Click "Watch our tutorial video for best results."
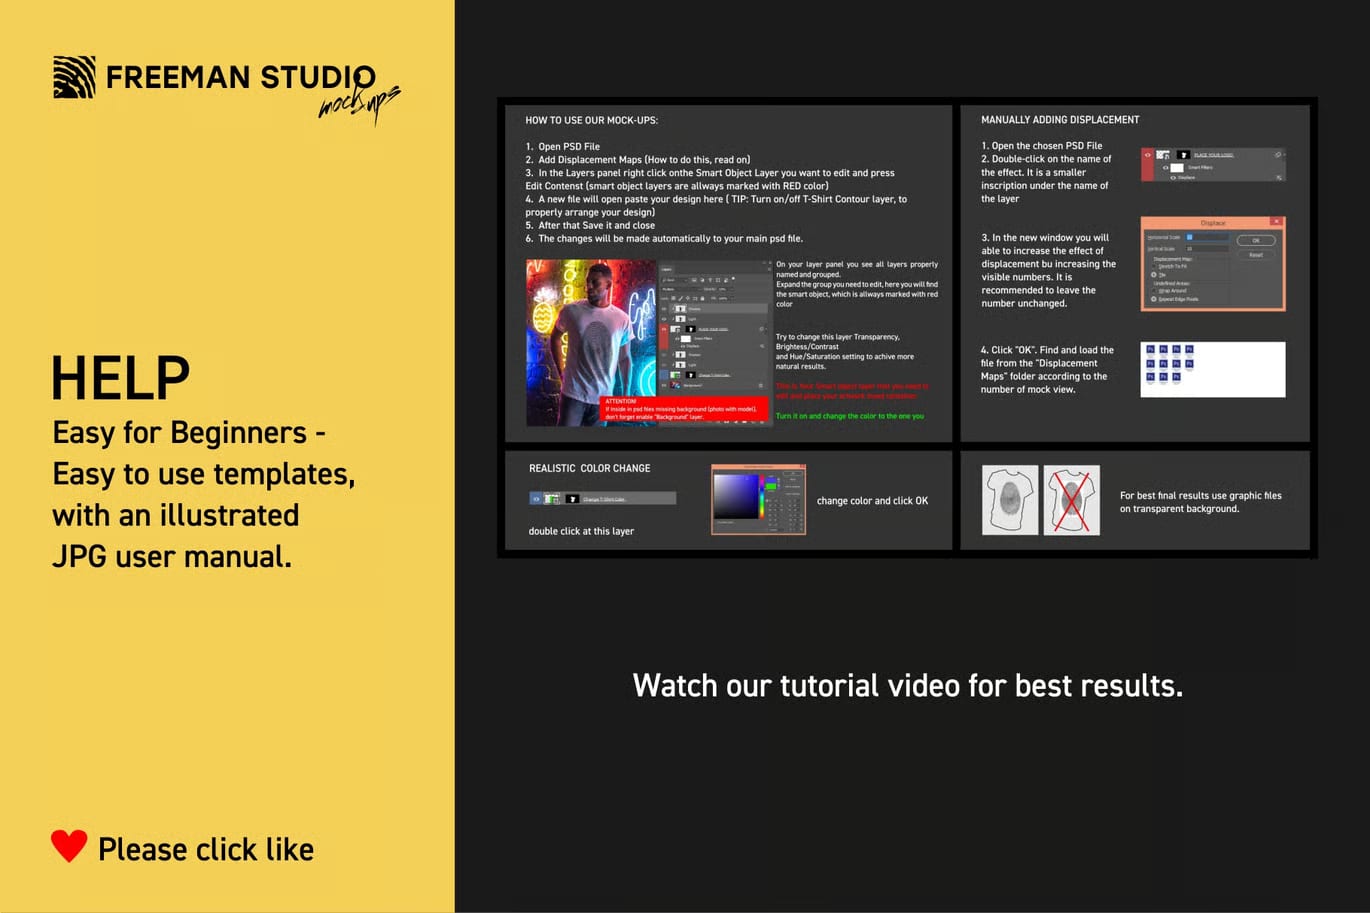This screenshot has height=913, width=1370. click(908, 685)
